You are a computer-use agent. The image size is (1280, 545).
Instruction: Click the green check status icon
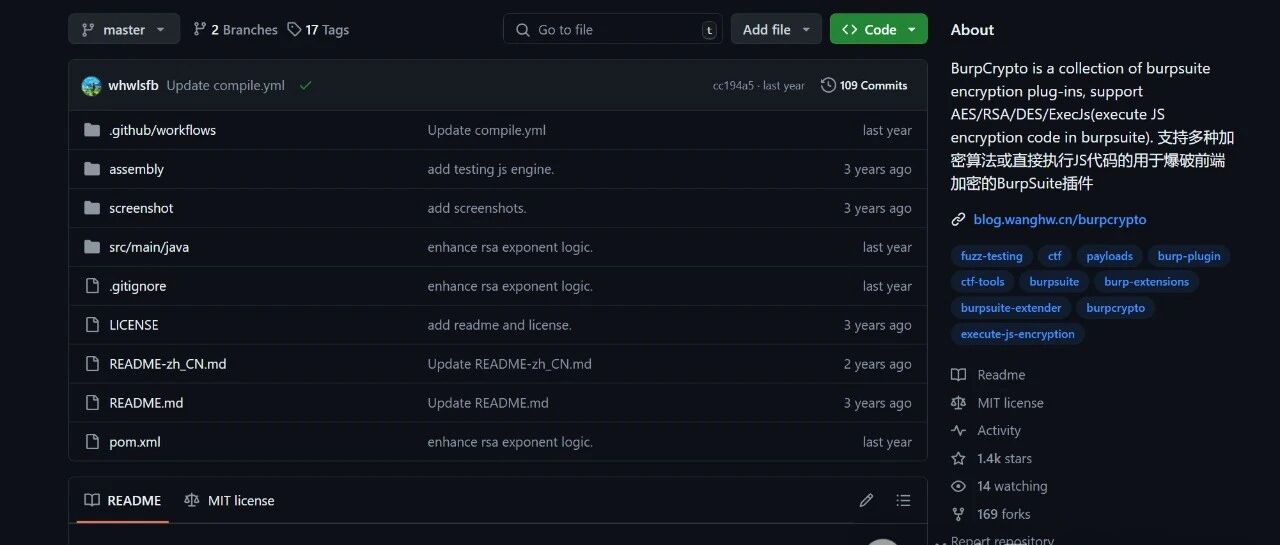(305, 86)
